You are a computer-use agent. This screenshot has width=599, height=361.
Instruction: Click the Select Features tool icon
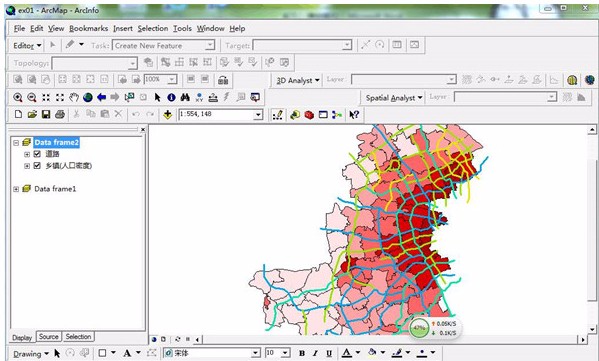130,97
